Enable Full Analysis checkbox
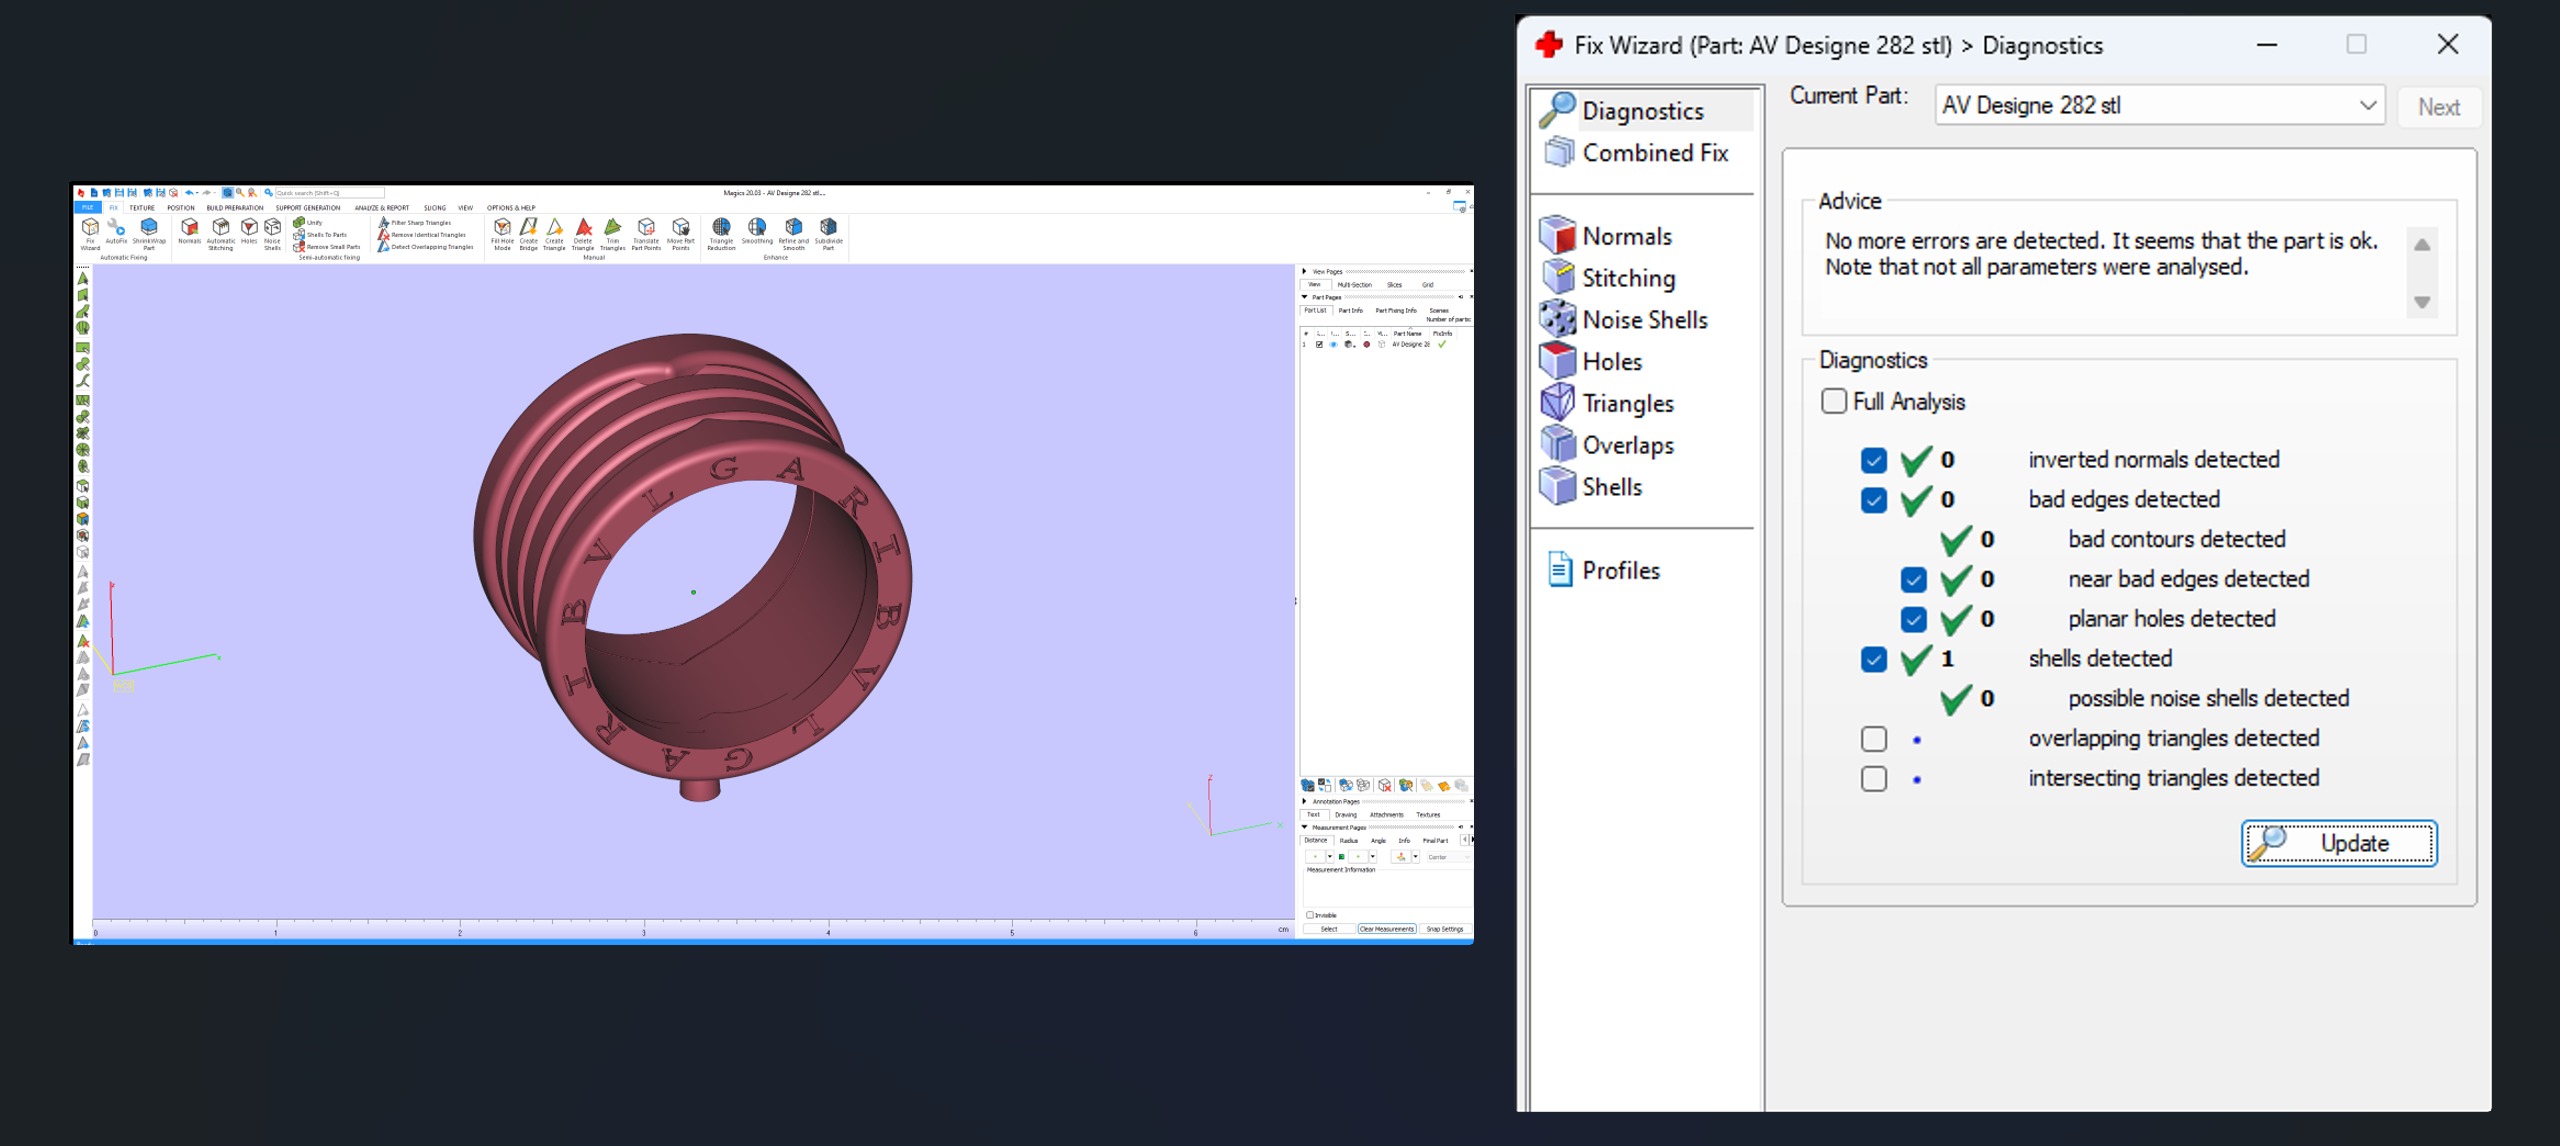The image size is (2560, 1146). (1833, 401)
